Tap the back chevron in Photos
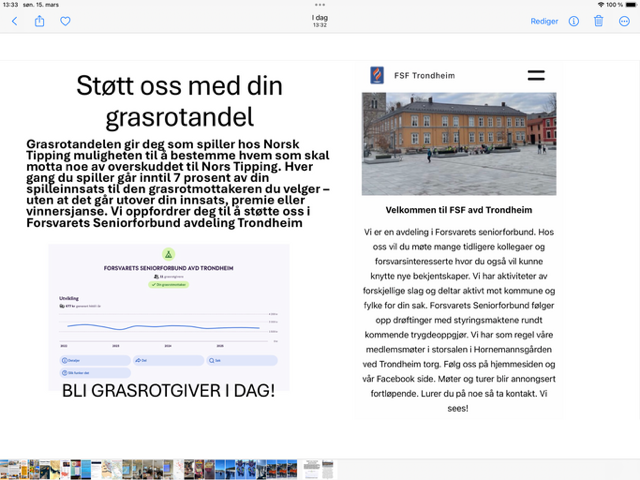 (x=14, y=21)
